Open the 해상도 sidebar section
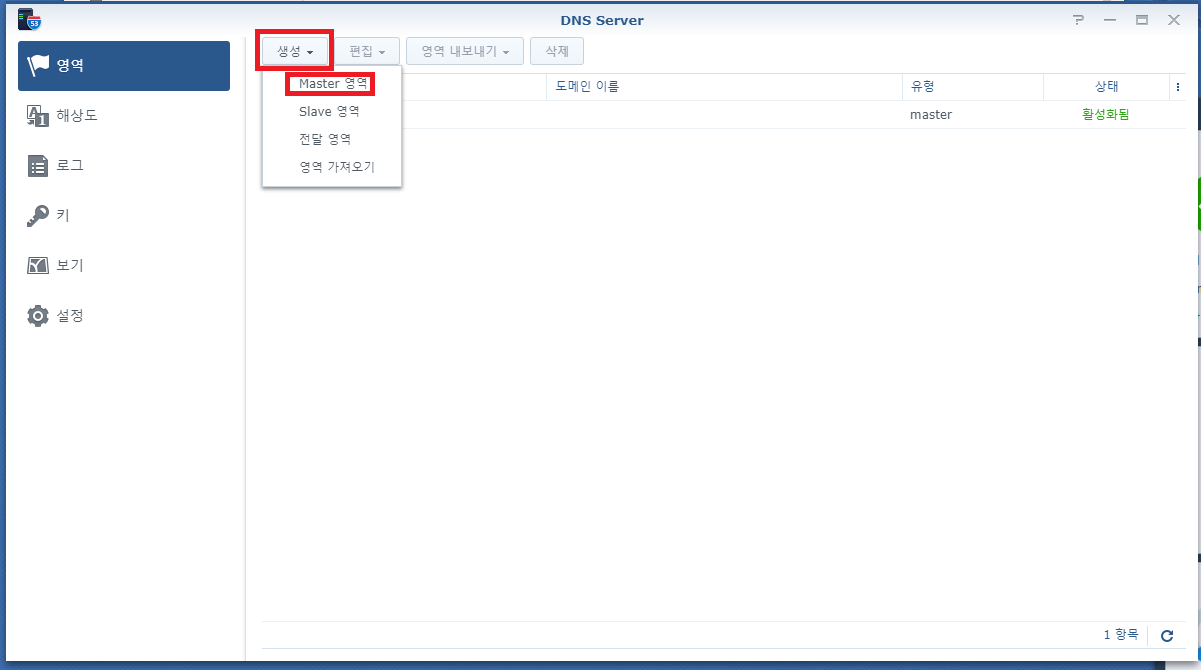 pyautogui.click(x=124, y=116)
